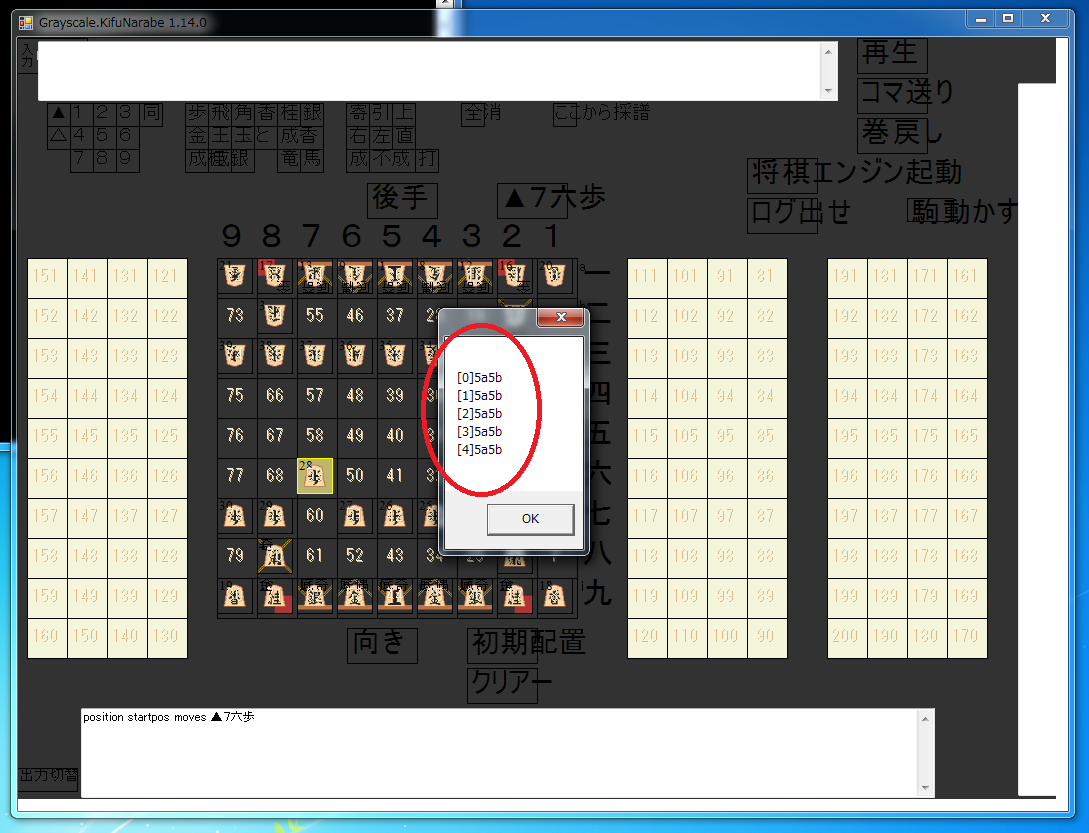Select the pawn piece numbered 37 on row 三
1089x833 pixels.
(x=315, y=356)
